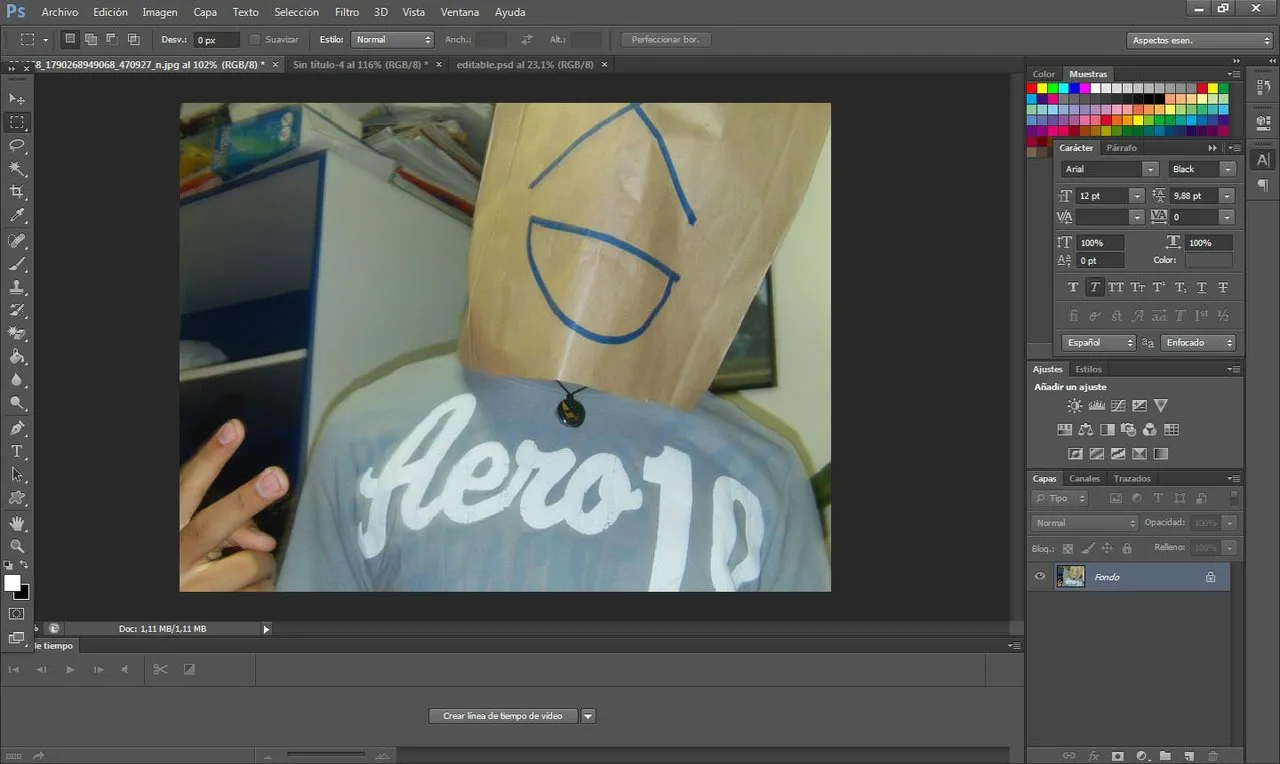Open the Filtro menu
1280x764 pixels.
click(x=347, y=12)
